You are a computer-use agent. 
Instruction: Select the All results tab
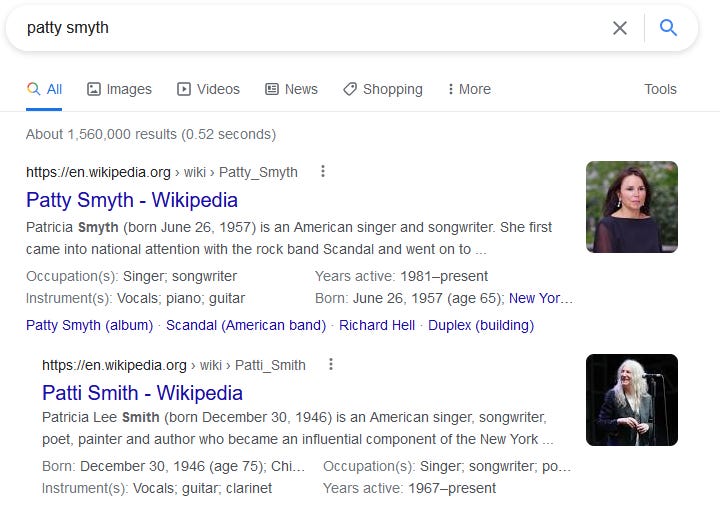click(x=44, y=89)
